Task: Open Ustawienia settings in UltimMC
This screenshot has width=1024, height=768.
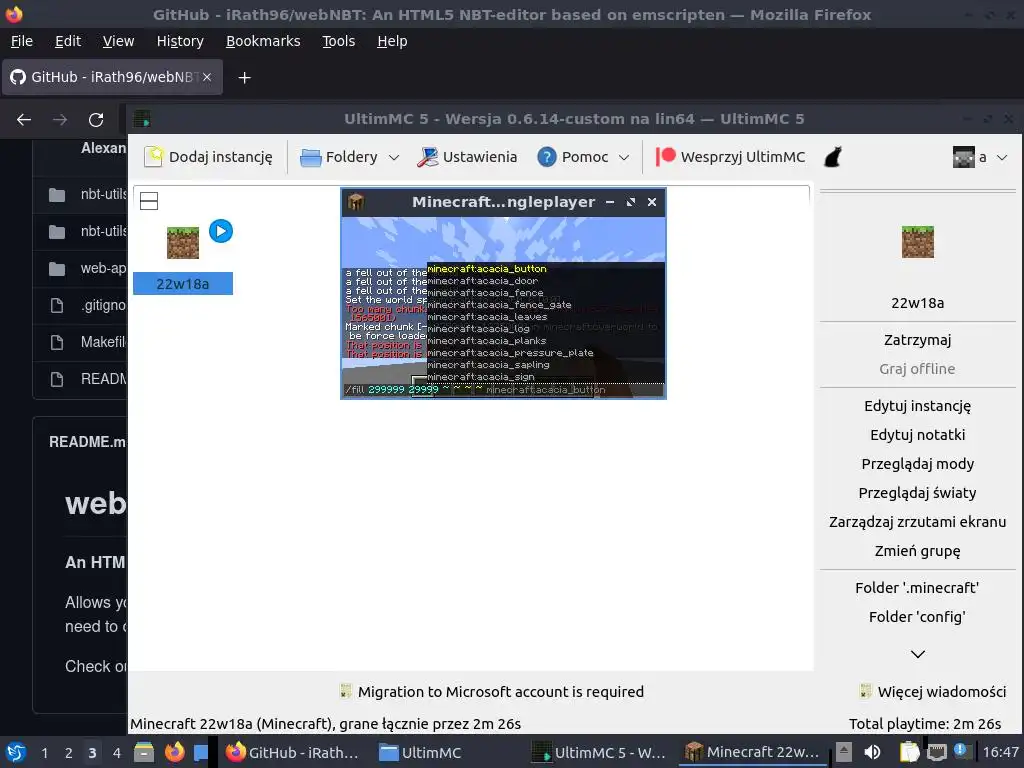Action: tap(467, 157)
